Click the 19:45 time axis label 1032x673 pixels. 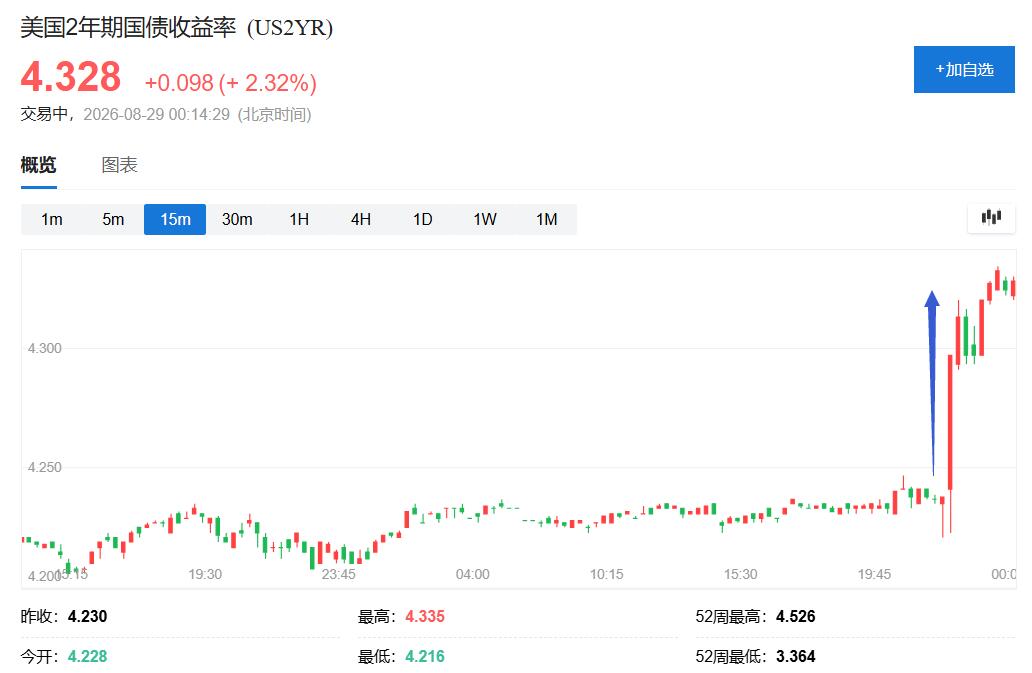(x=874, y=574)
